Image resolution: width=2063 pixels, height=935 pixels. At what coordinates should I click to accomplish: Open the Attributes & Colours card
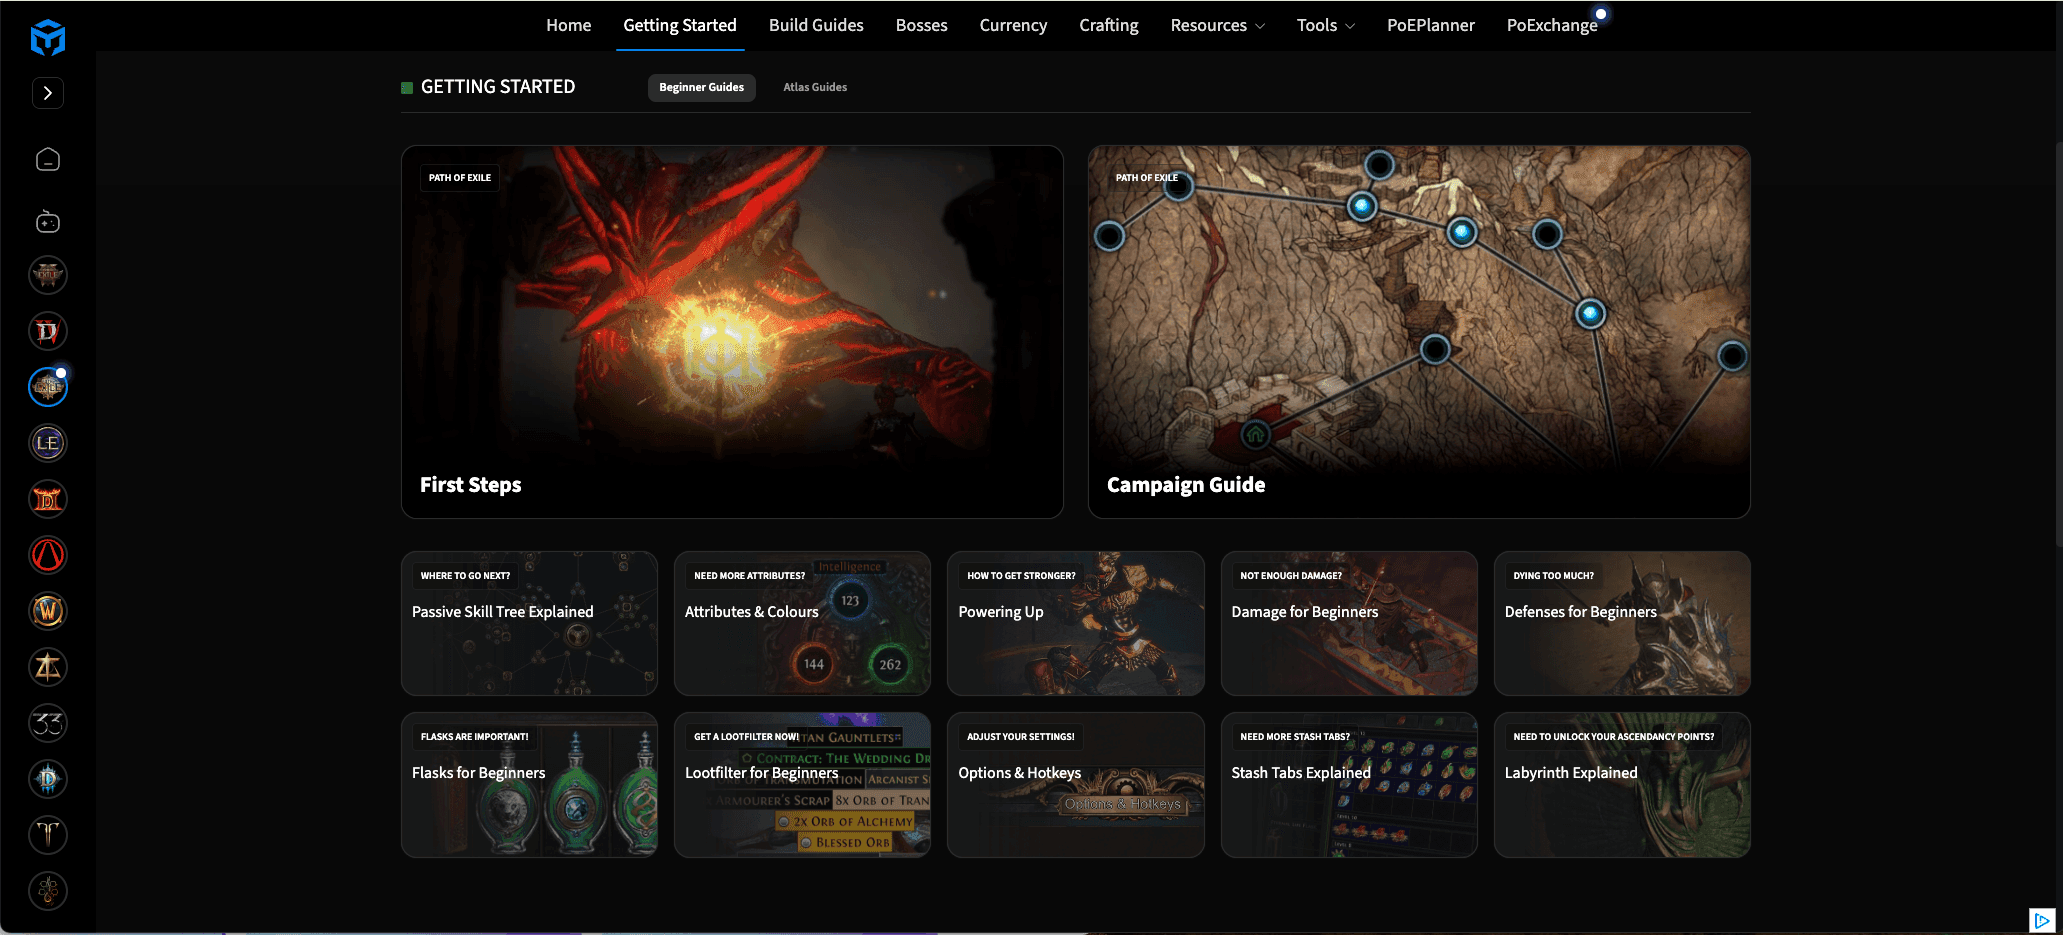(x=802, y=624)
